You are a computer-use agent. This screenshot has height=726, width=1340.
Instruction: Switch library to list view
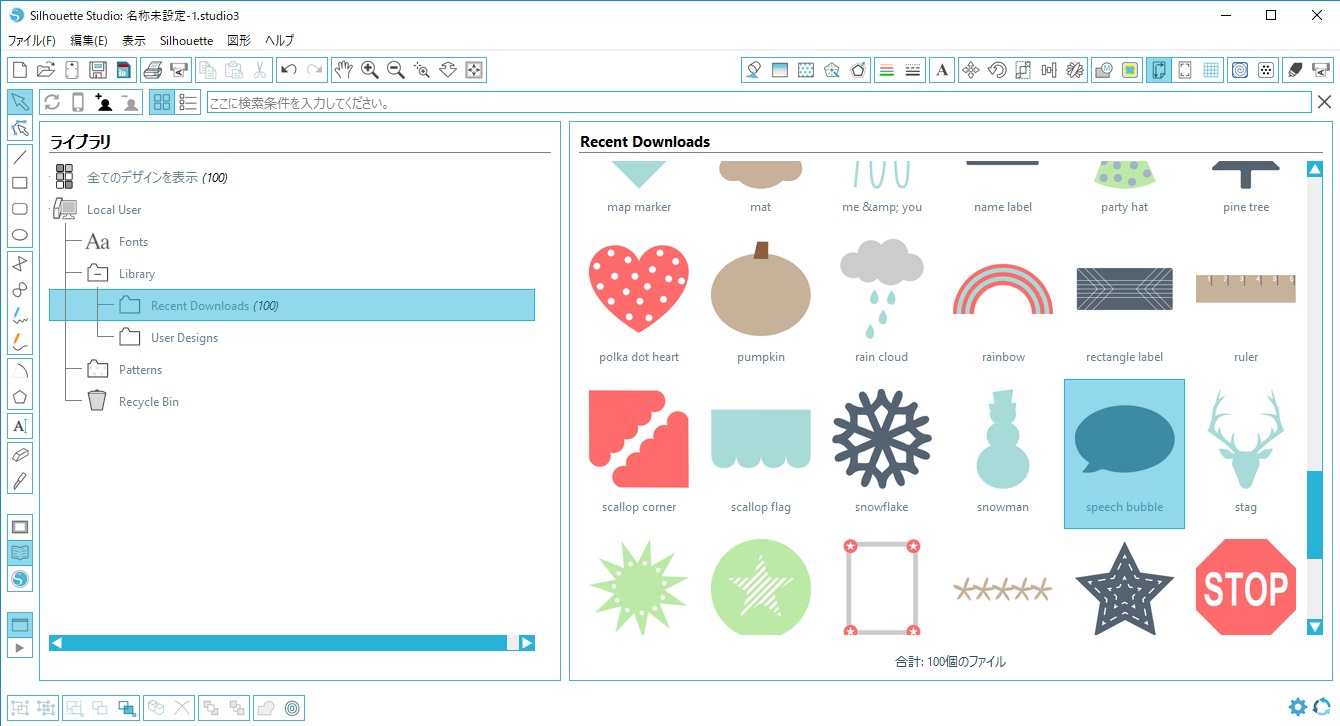pyautogui.click(x=187, y=102)
